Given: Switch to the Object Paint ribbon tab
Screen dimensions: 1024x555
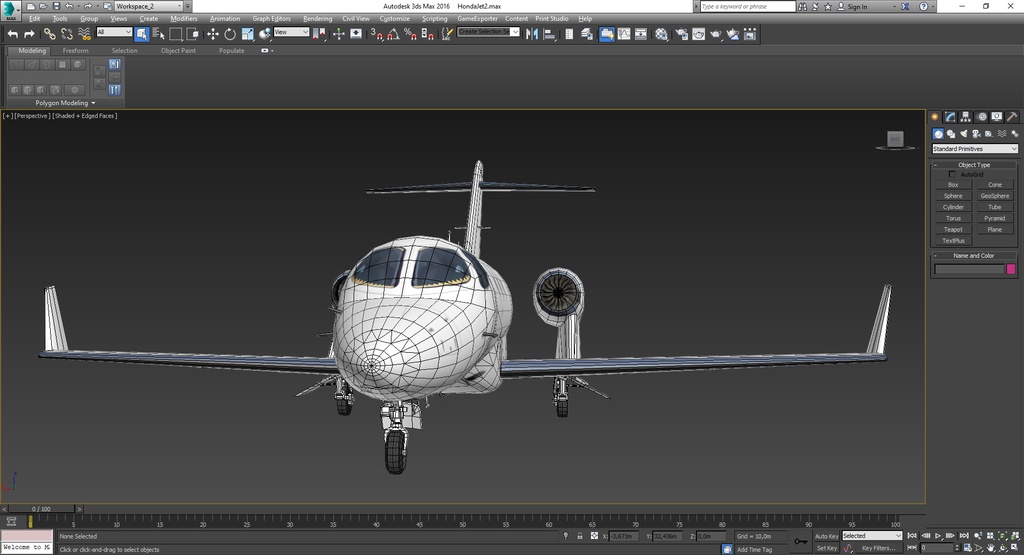Looking at the screenshot, I should pos(178,51).
